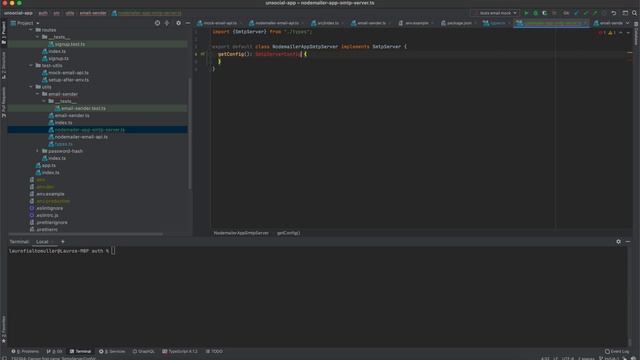Open TypeScript tool window in bottom bar

180,351
